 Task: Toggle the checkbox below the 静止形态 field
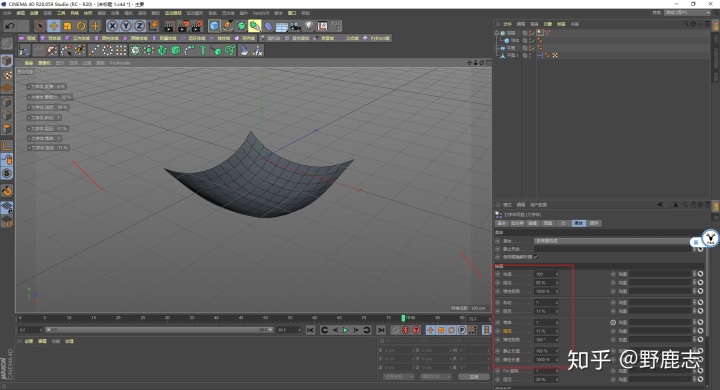(536, 257)
